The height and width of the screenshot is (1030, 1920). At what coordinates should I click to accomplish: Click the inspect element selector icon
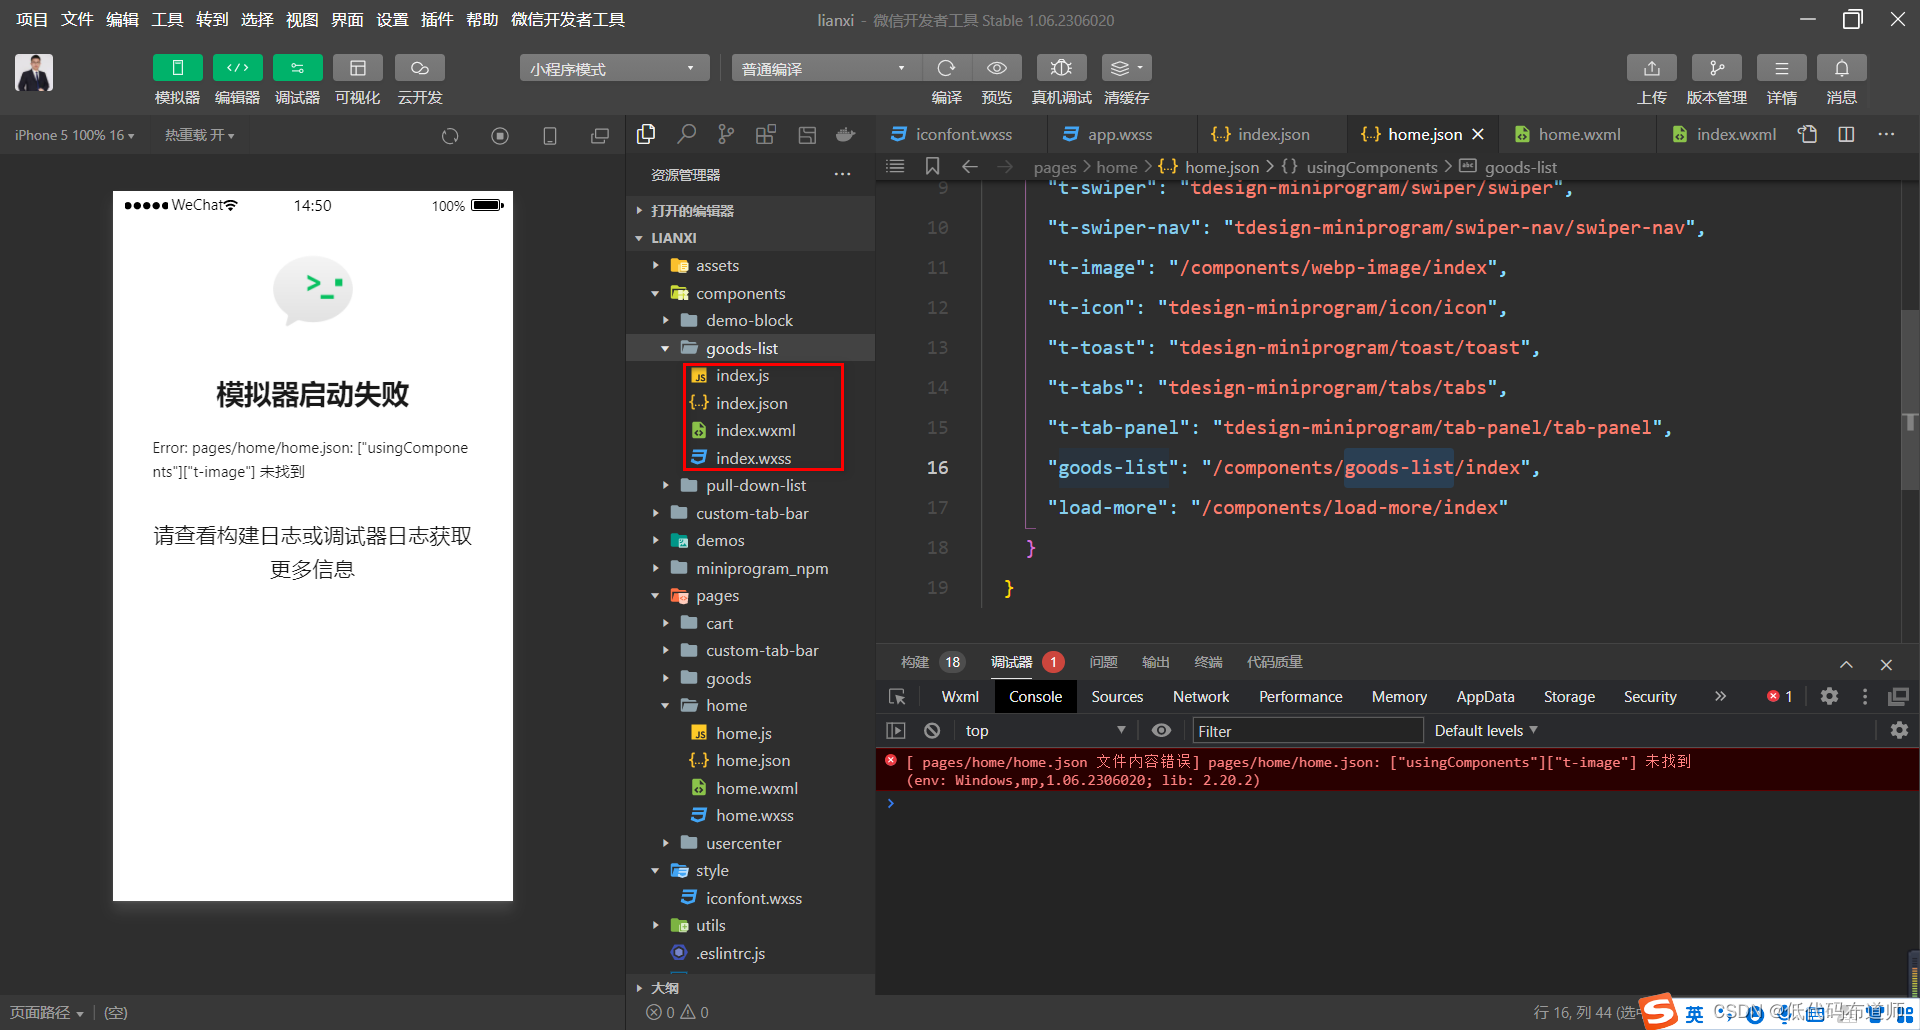(x=897, y=697)
